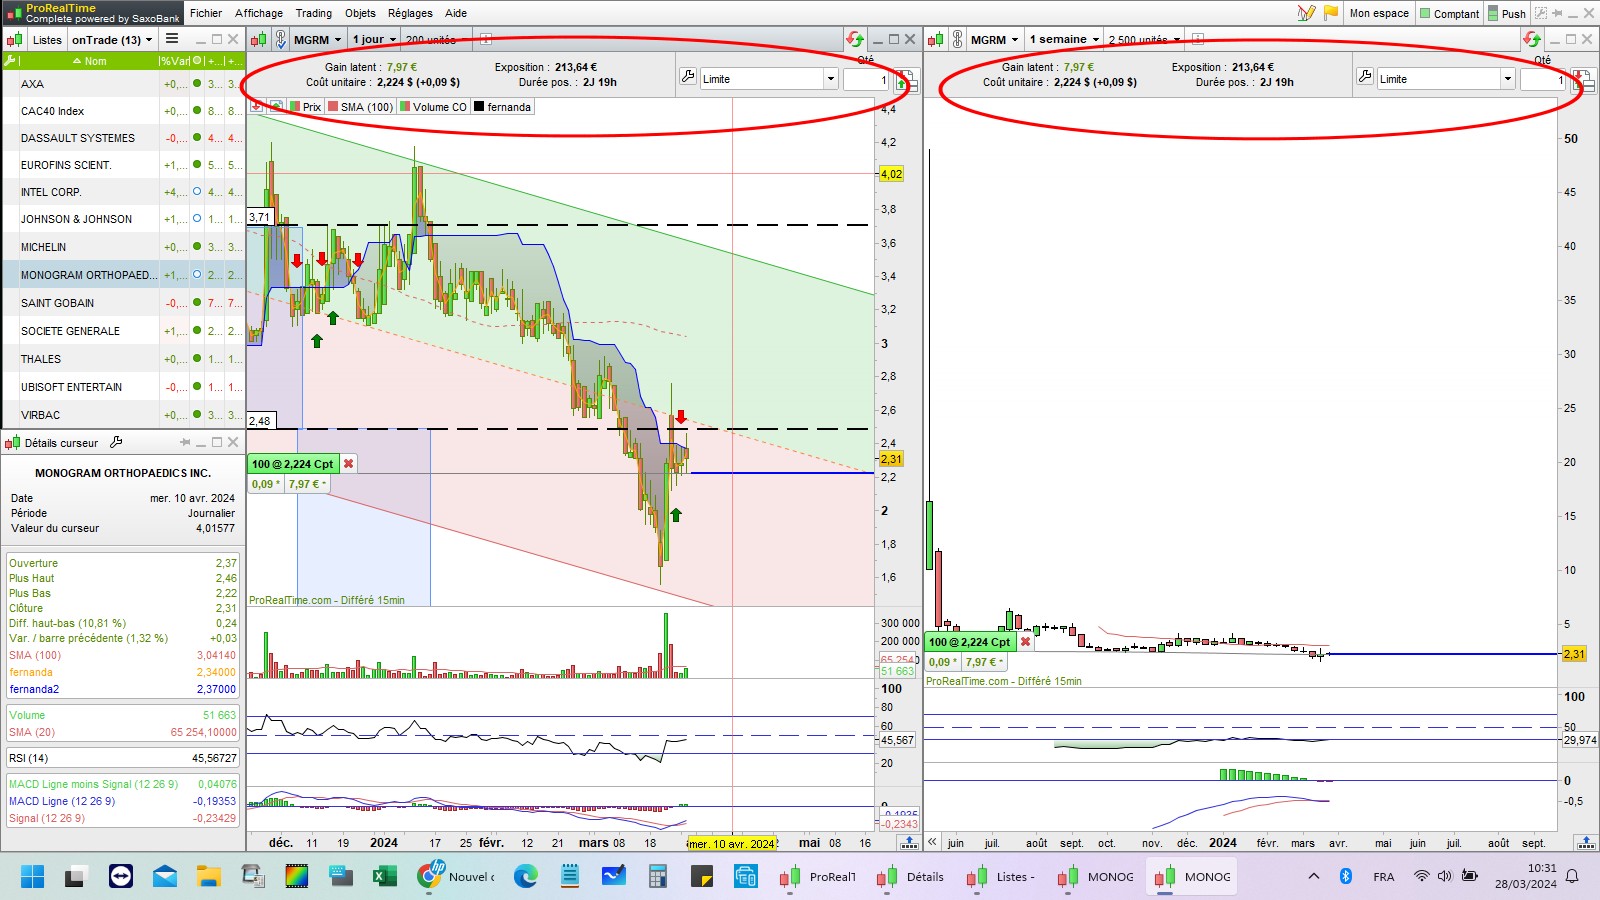The image size is (1600, 900).
Task: Click the refresh arrows icon on daily chart
Action: (855, 39)
